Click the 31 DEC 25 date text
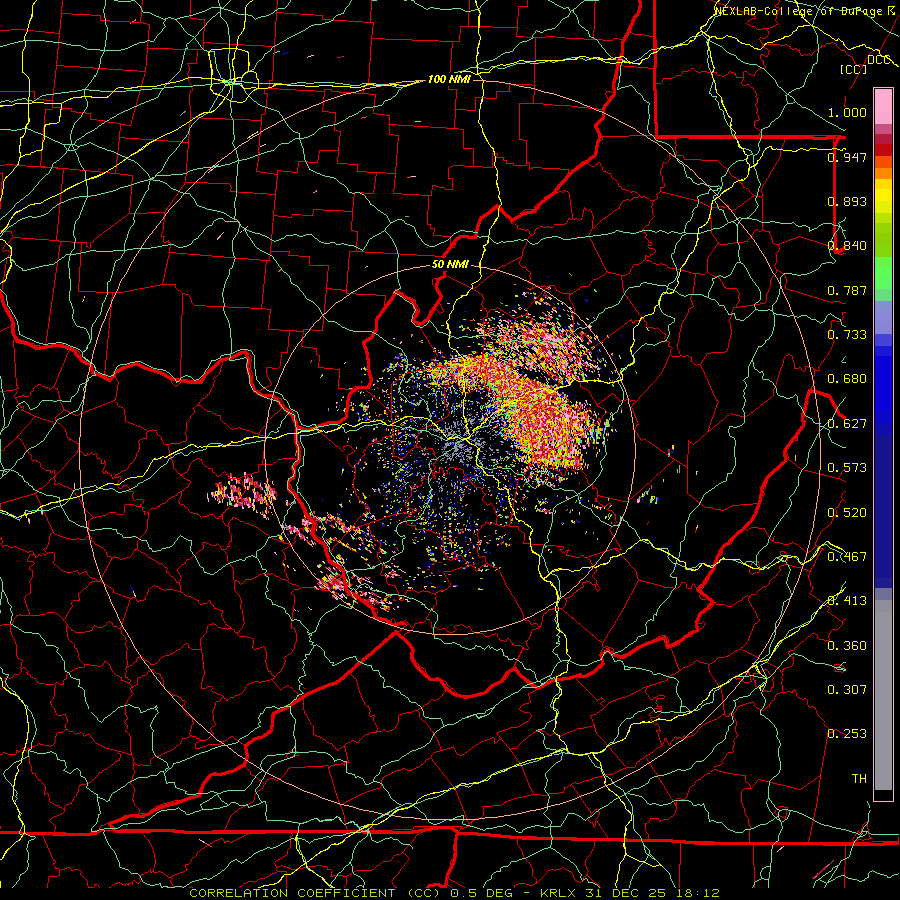 626,893
